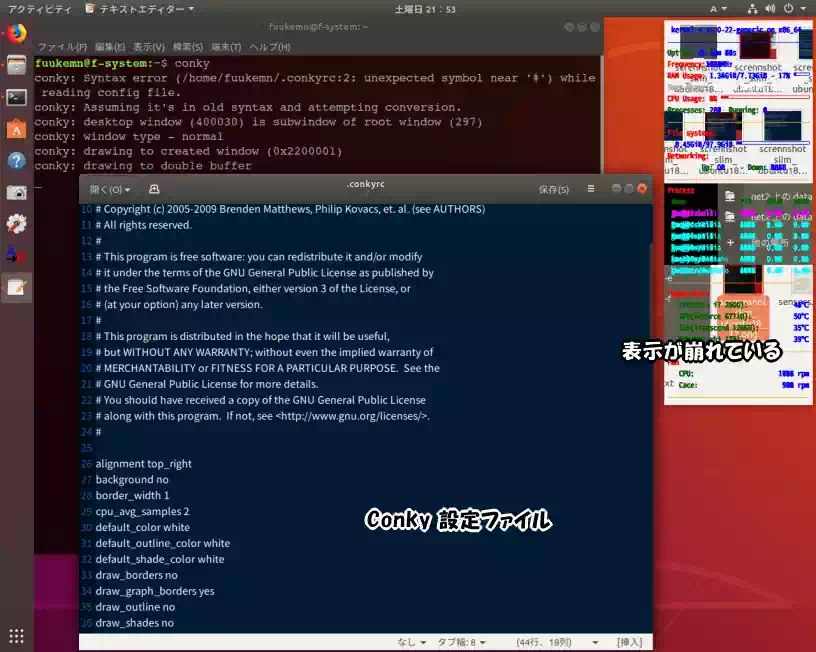
Task: Open the power menu icon in top bar
Action: pos(789,9)
